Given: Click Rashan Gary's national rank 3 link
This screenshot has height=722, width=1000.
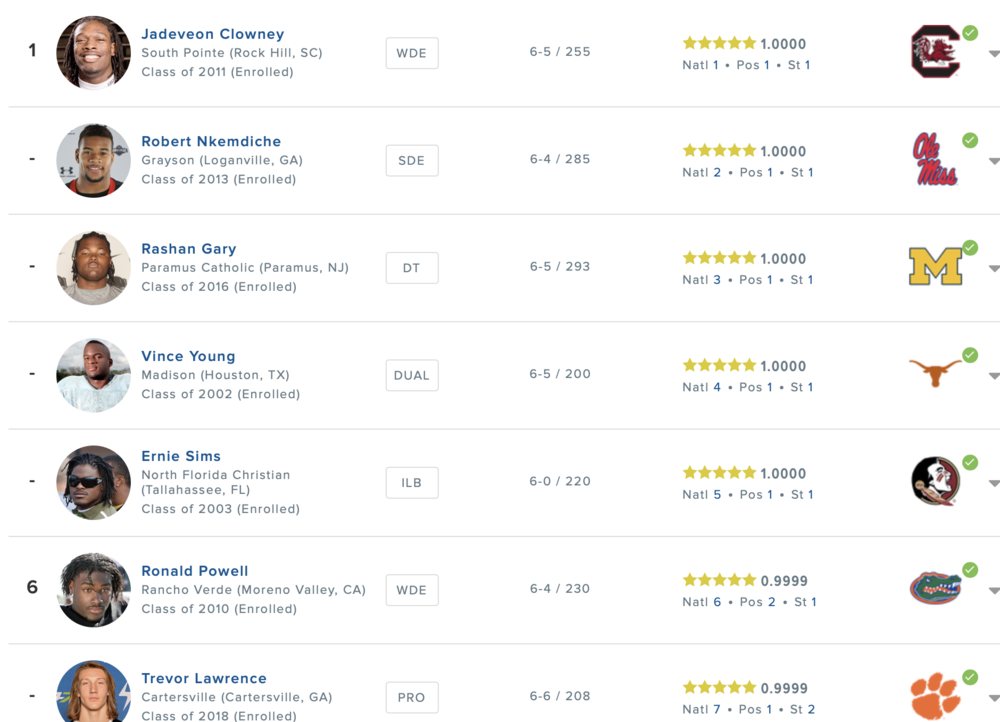Looking at the screenshot, I should click(x=716, y=280).
